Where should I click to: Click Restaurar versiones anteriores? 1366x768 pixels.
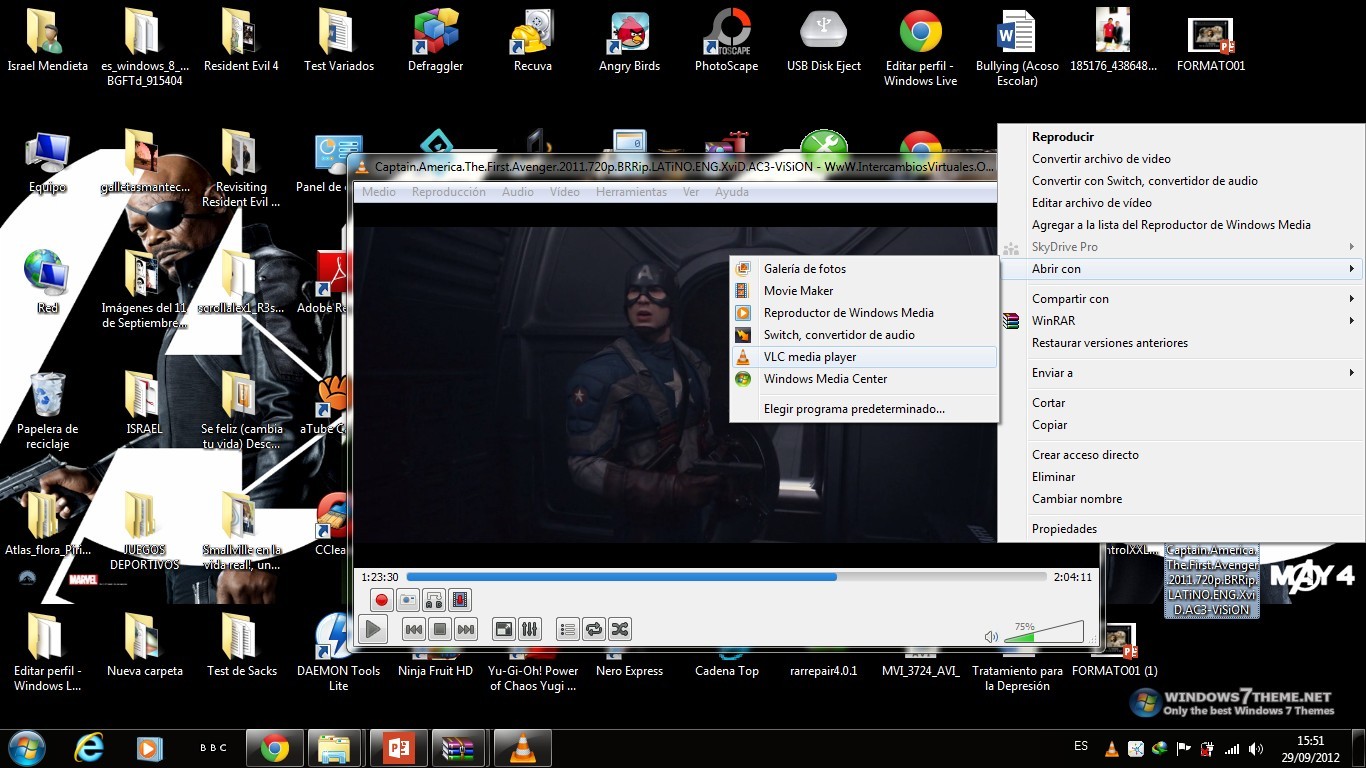point(1181,343)
